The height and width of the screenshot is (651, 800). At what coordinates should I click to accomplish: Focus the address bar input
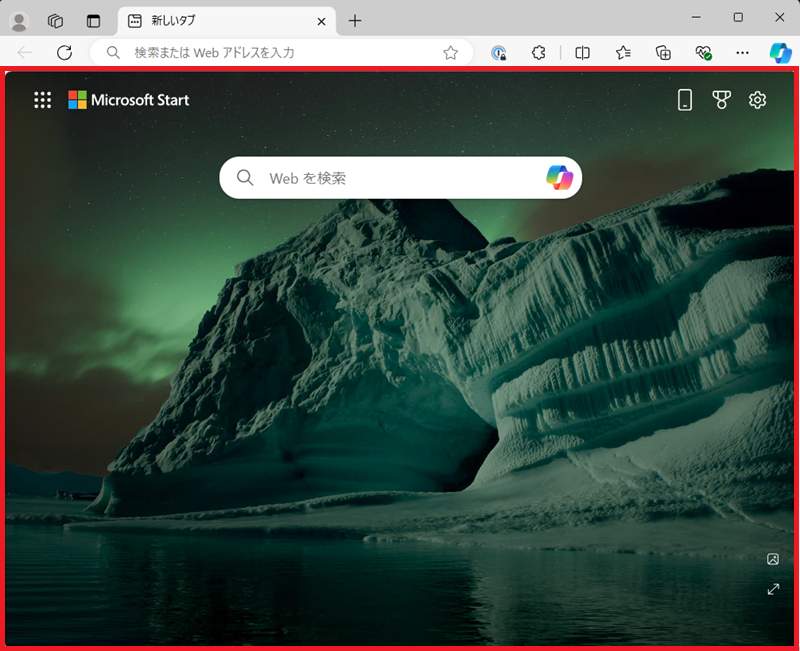[281, 53]
